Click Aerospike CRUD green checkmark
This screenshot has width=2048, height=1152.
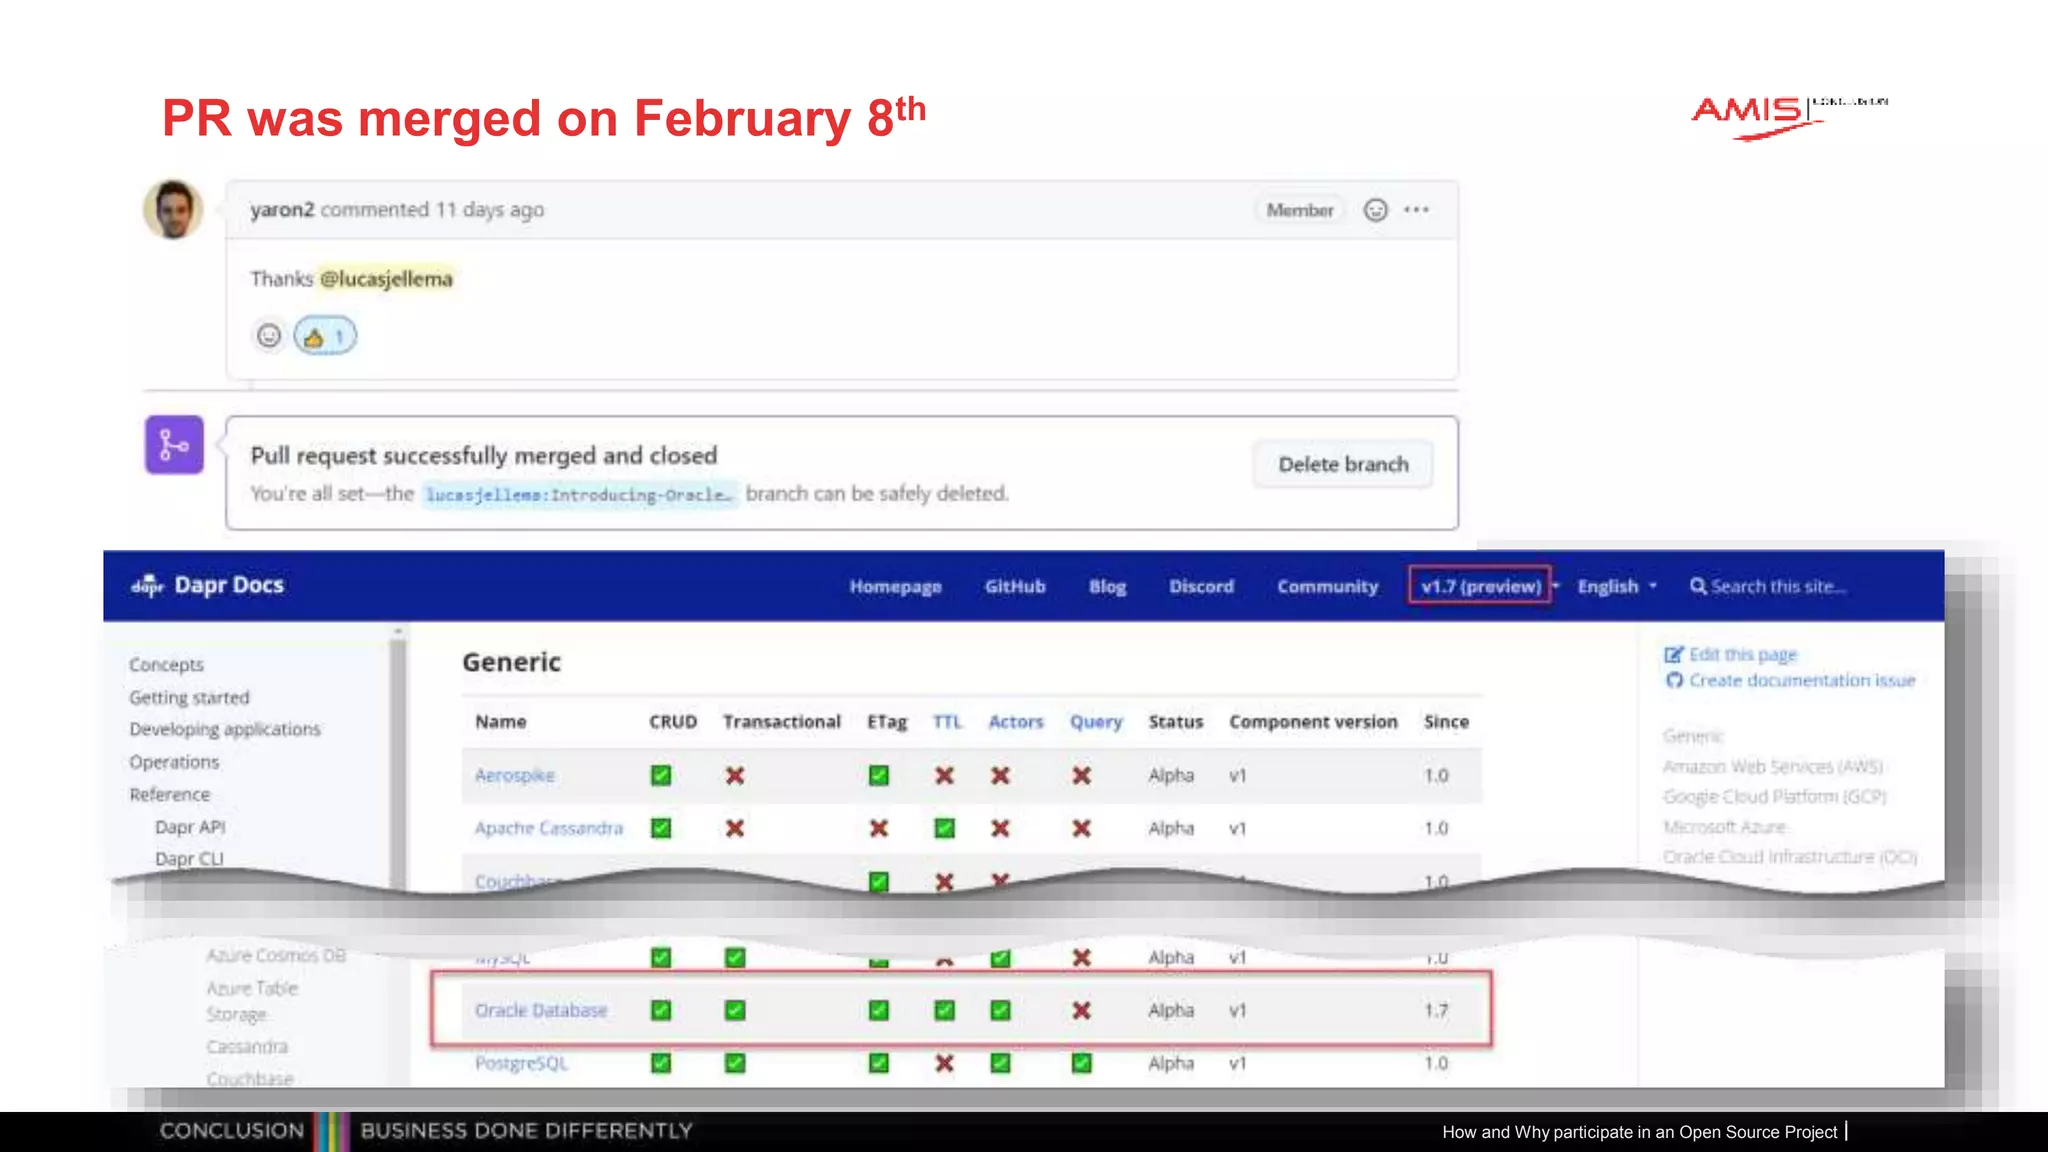click(x=661, y=776)
